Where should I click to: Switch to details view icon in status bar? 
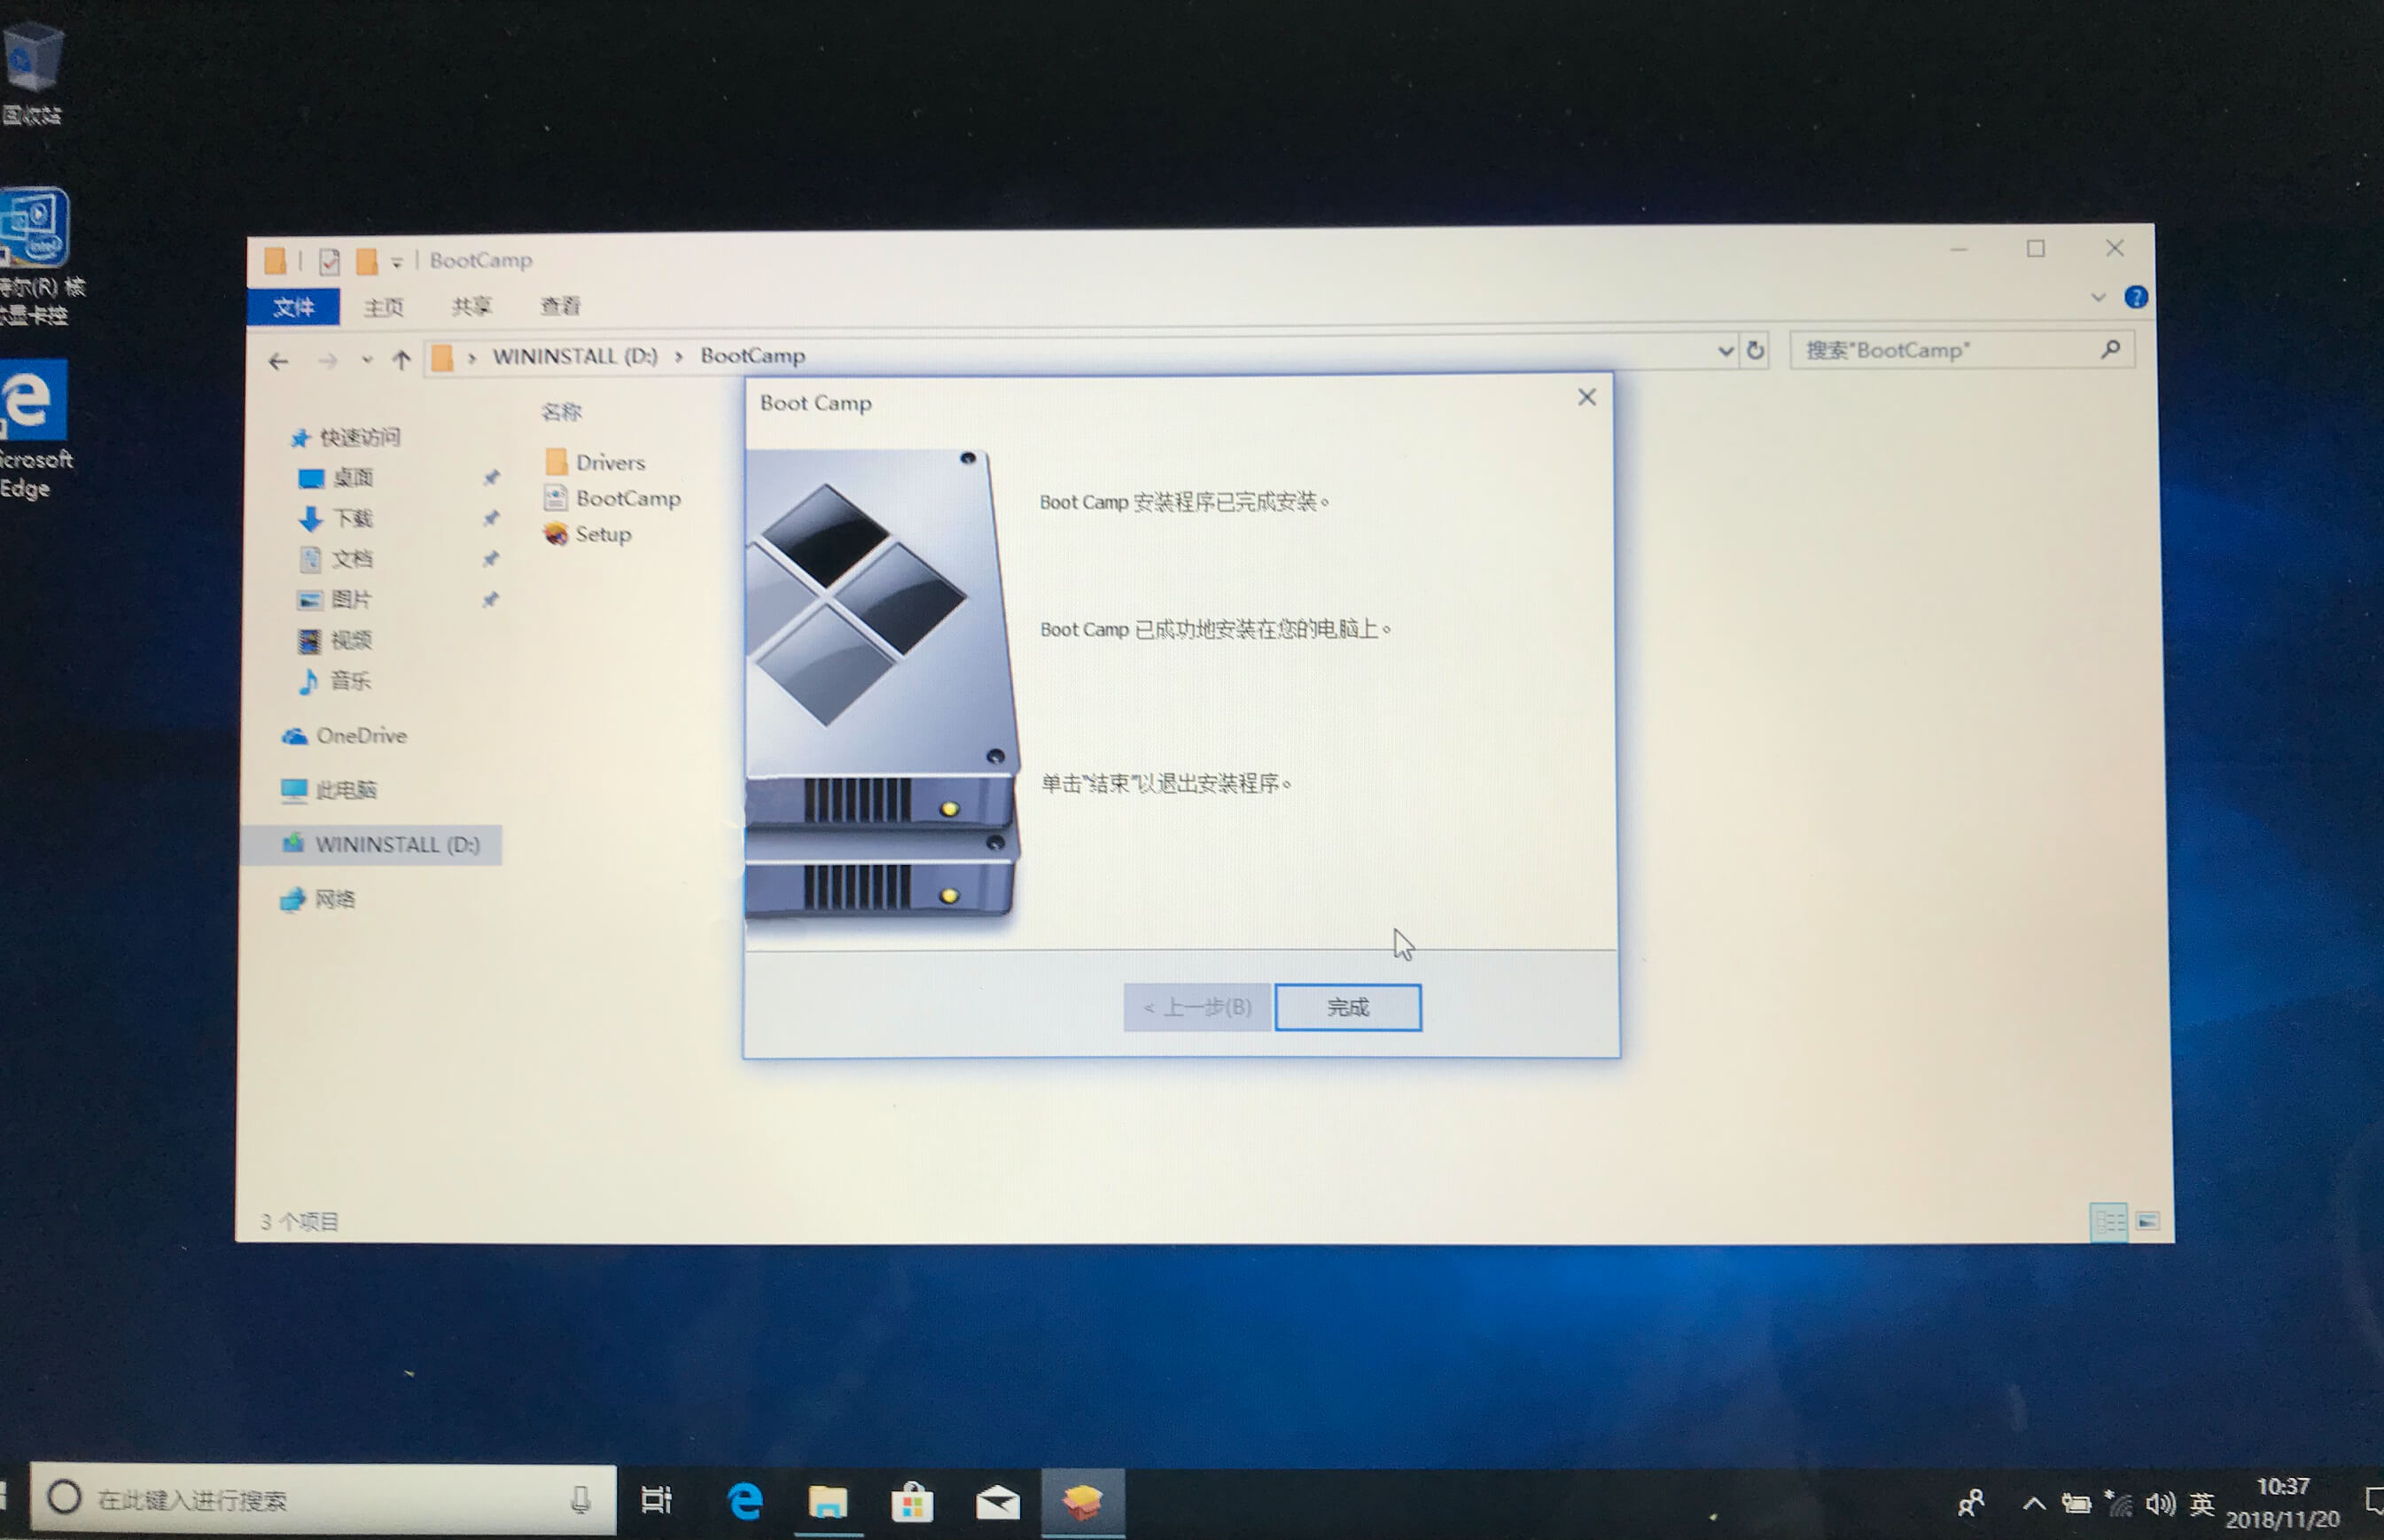tap(2109, 1221)
